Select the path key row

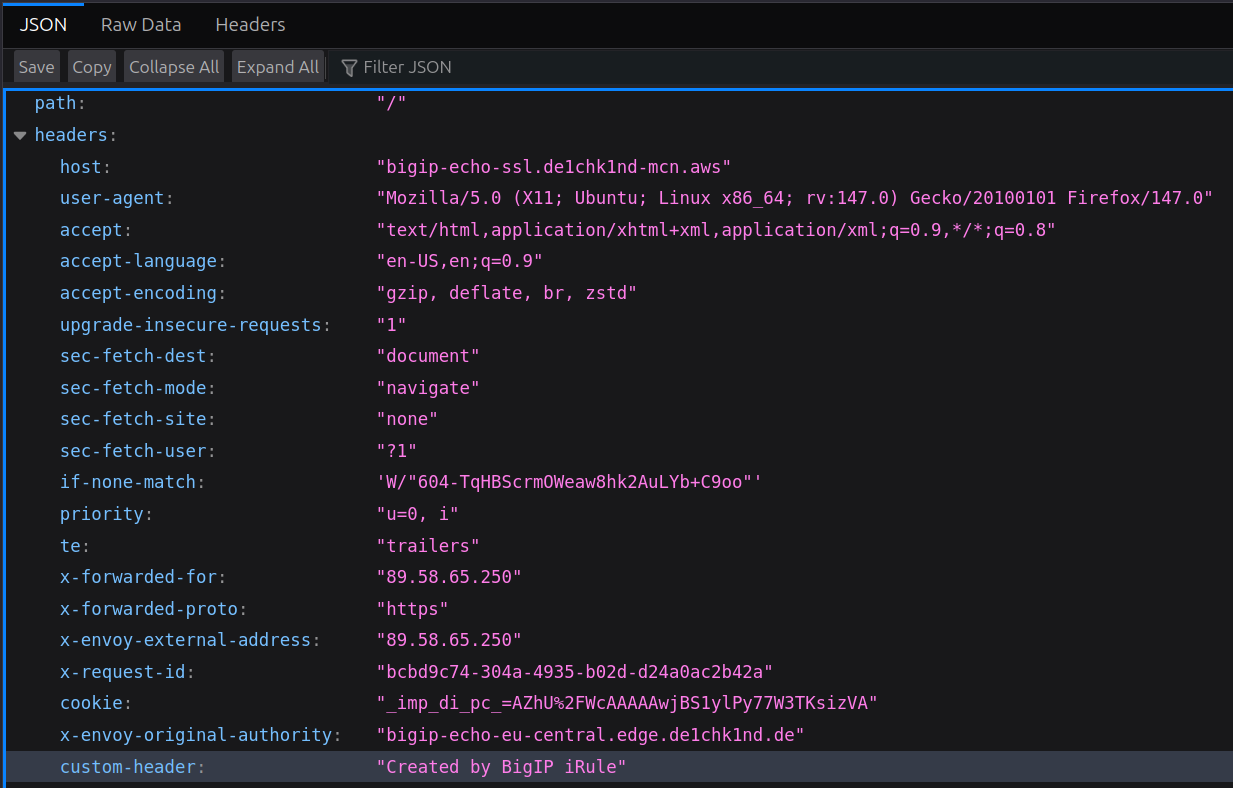click(619, 103)
